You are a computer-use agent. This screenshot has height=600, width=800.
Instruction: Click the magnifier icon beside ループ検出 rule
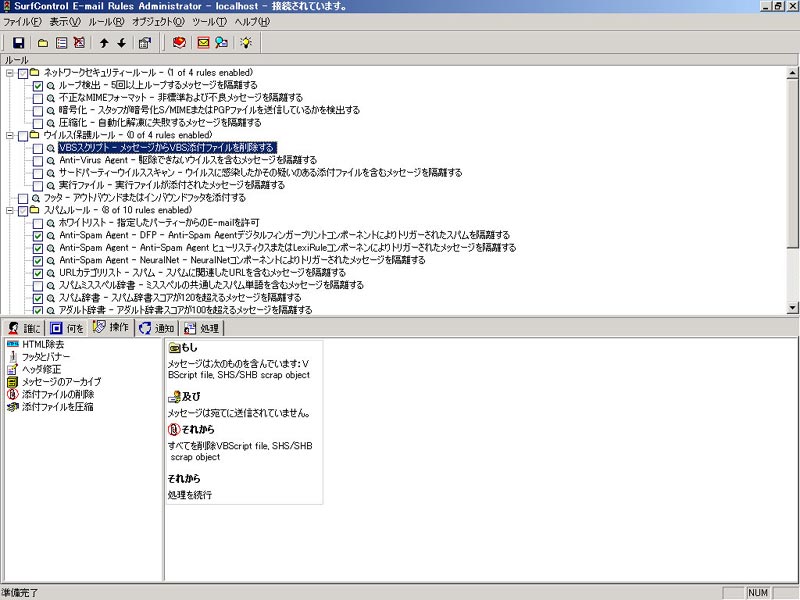(x=51, y=86)
